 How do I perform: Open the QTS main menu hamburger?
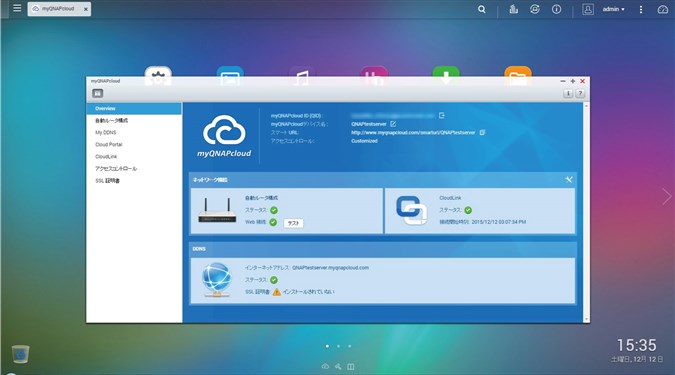pyautogui.click(x=17, y=8)
